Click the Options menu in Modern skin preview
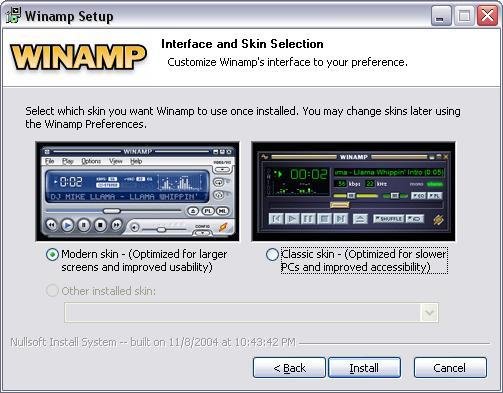 (91, 161)
